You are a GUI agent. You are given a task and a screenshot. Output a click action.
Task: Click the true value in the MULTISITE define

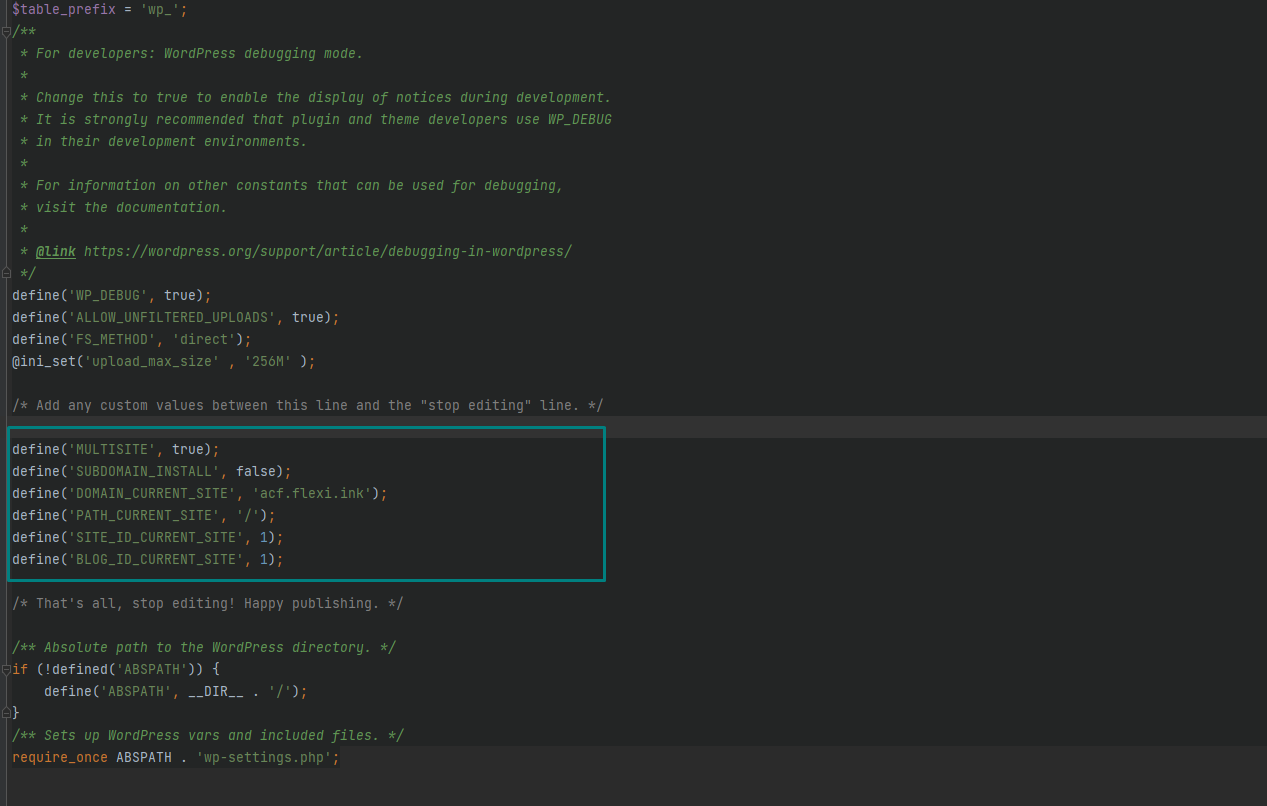pos(191,449)
